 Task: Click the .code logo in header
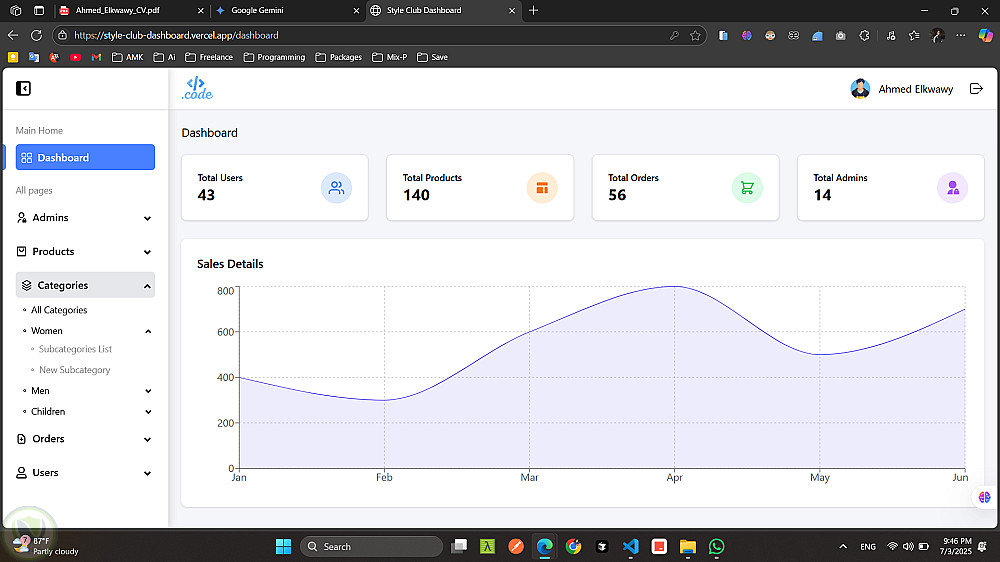197,88
